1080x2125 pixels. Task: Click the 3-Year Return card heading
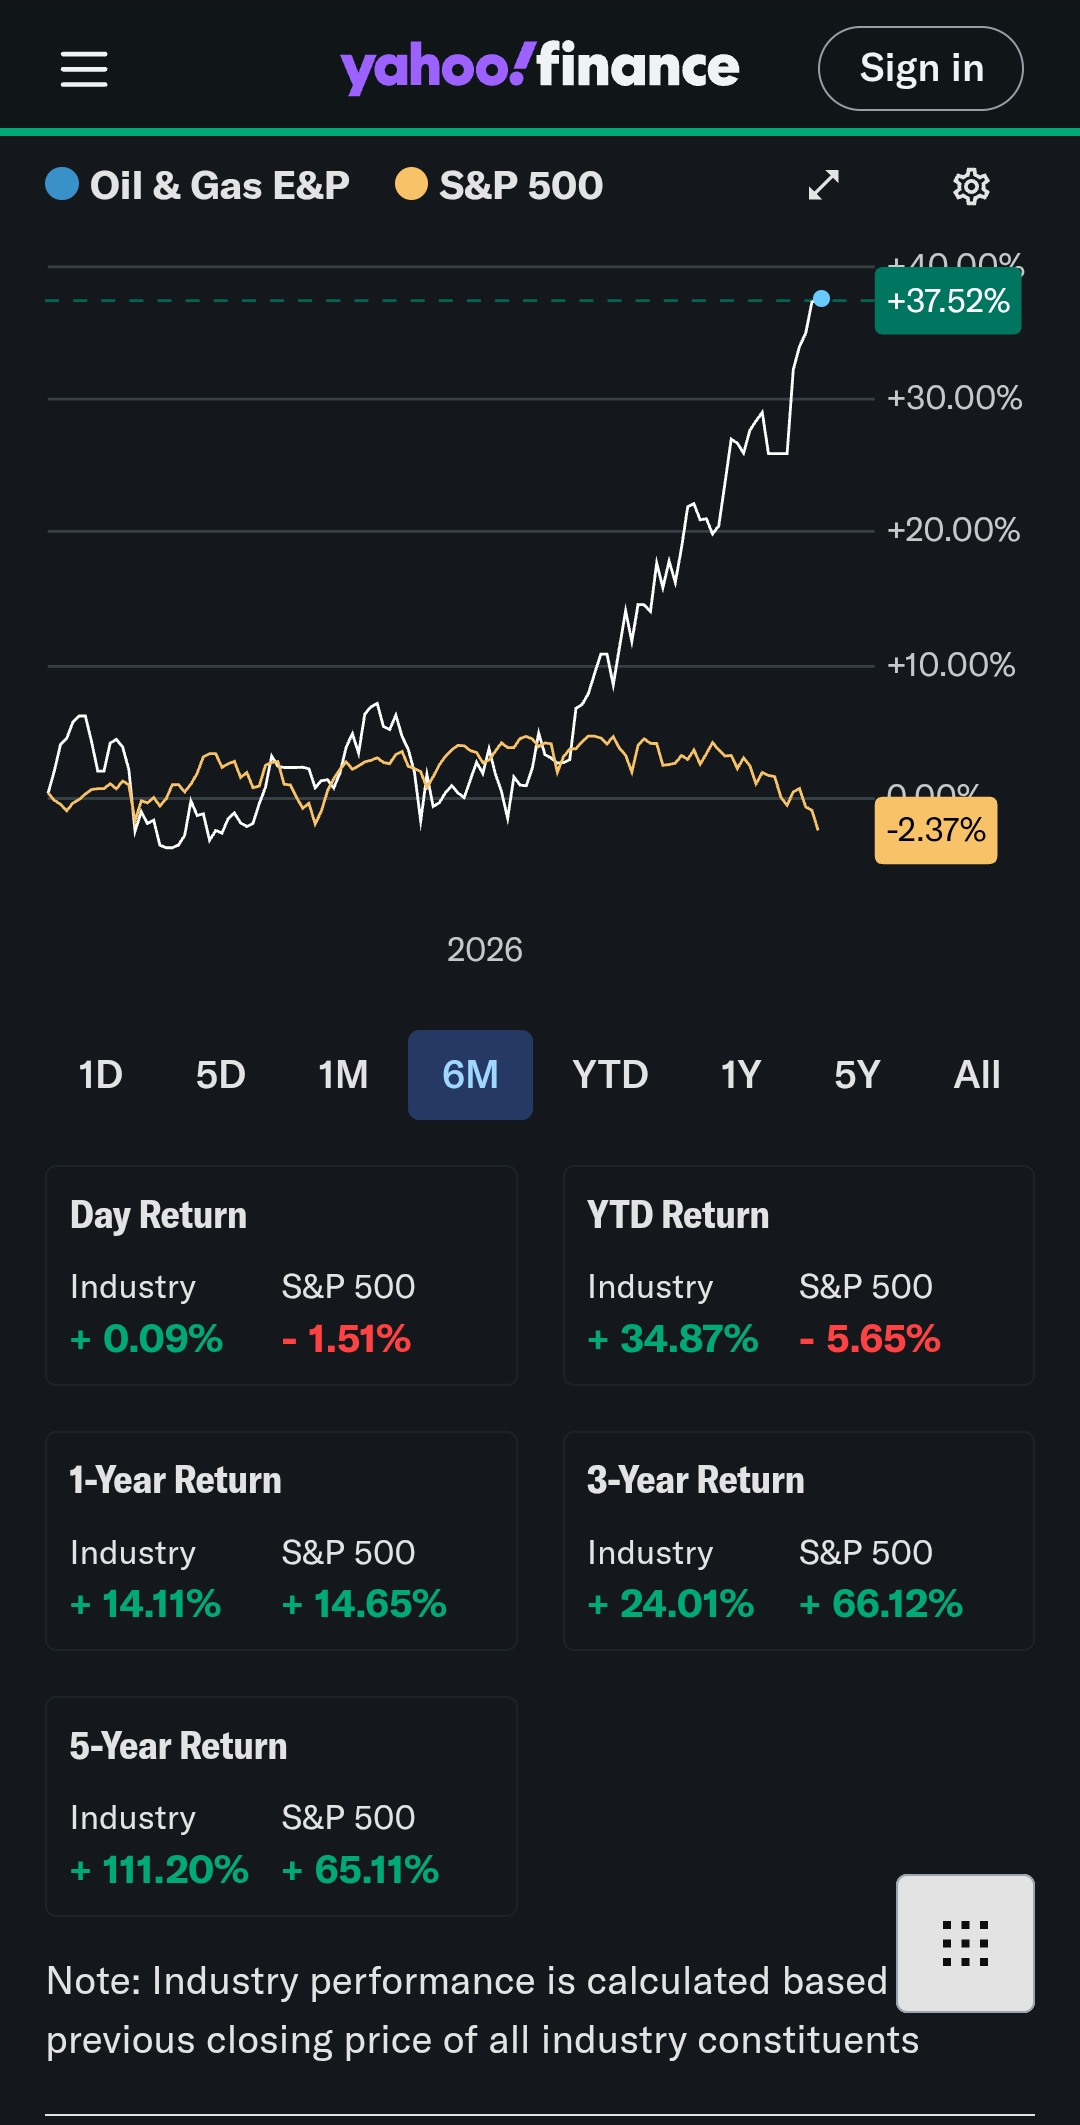[695, 1480]
